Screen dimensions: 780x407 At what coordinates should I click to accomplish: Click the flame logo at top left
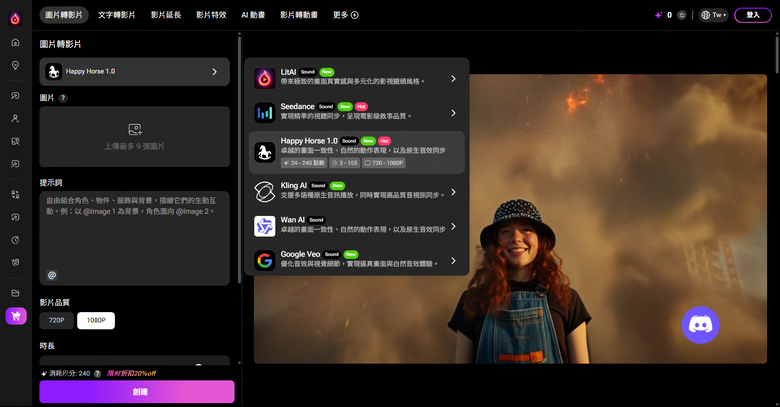(x=15, y=19)
